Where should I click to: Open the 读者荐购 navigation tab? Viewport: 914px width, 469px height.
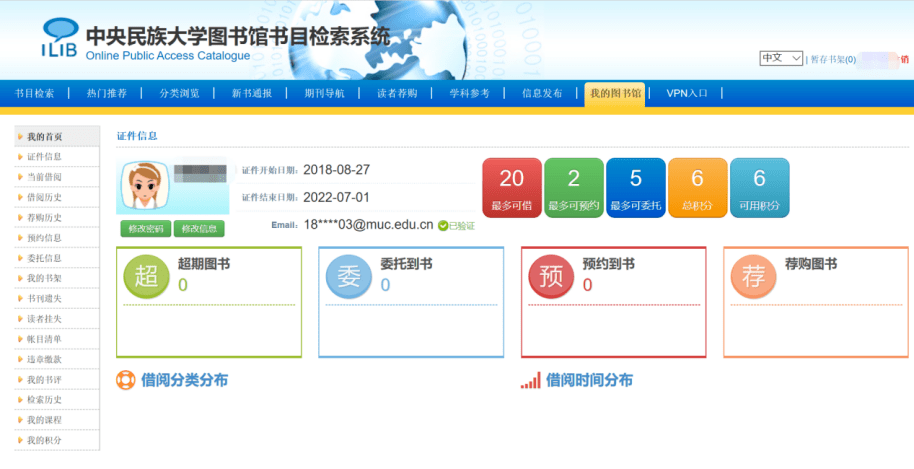(397, 93)
